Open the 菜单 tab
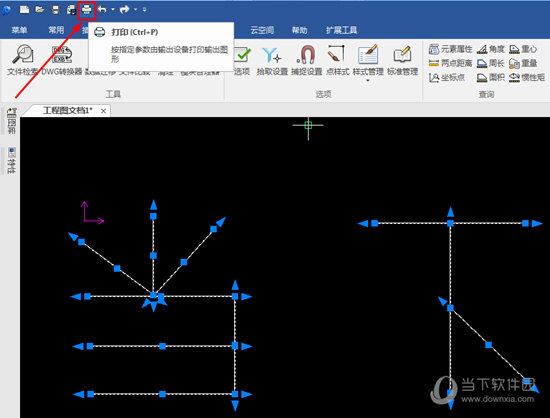This screenshot has width=550, height=418. tap(19, 30)
